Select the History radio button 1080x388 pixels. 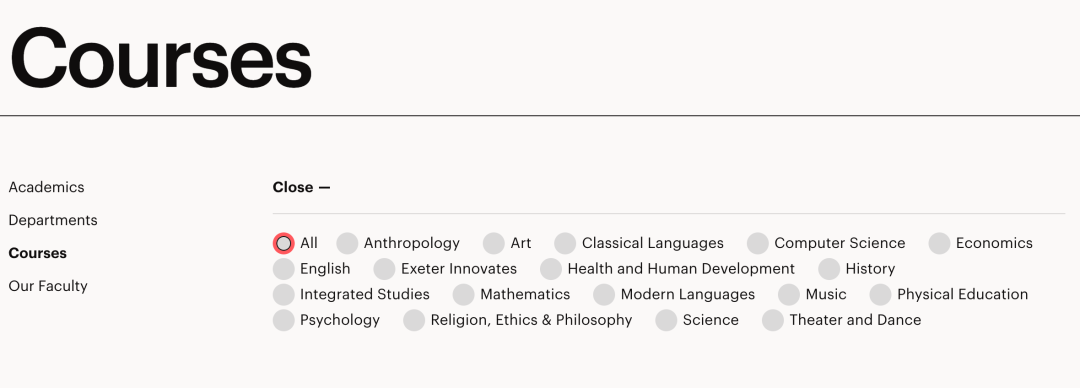point(829,269)
